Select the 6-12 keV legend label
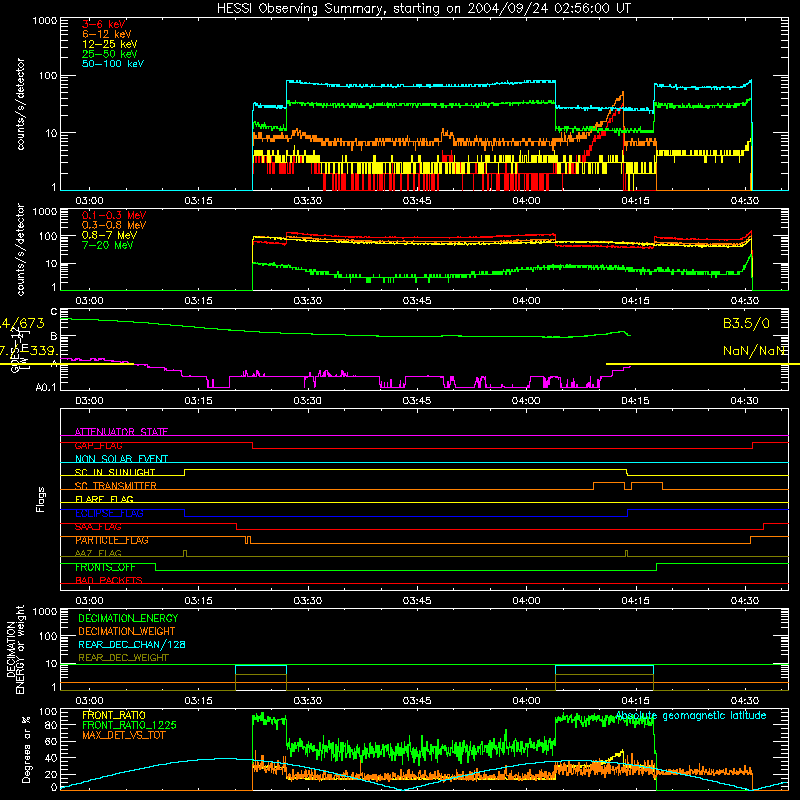This screenshot has height=800, width=800. [x=107, y=34]
